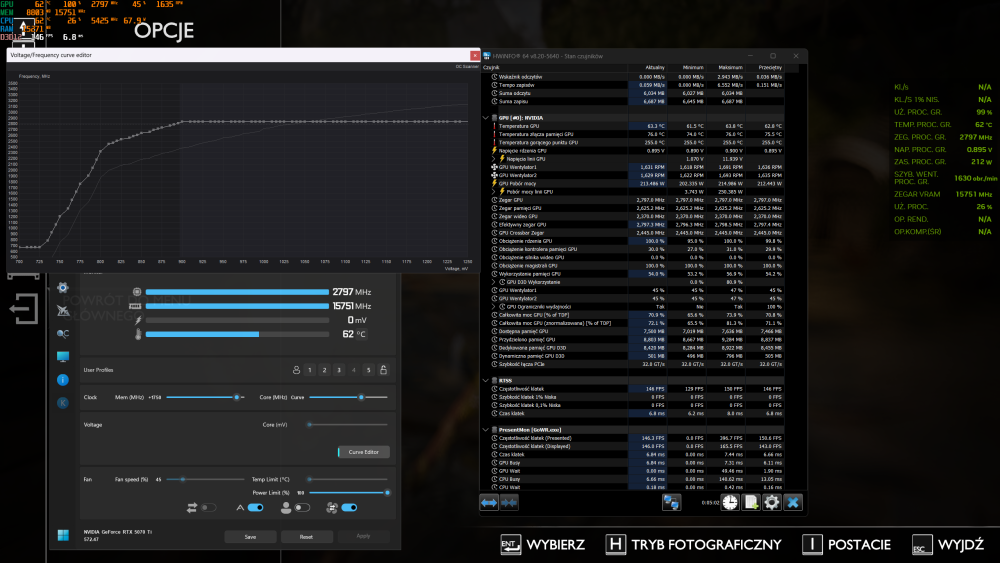The image size is (1000, 563).
Task: Click the profile lock icon
Action: [383, 370]
